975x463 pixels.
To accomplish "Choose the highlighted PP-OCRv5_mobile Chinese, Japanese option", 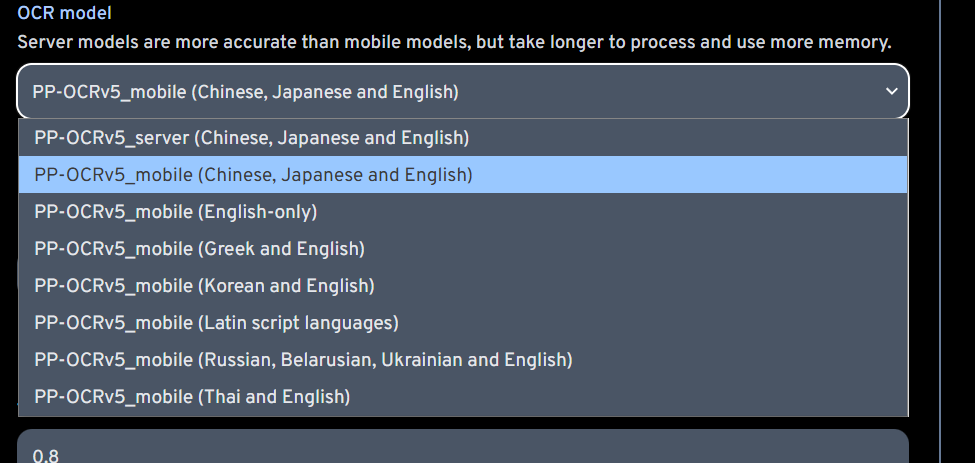I will 253,174.
